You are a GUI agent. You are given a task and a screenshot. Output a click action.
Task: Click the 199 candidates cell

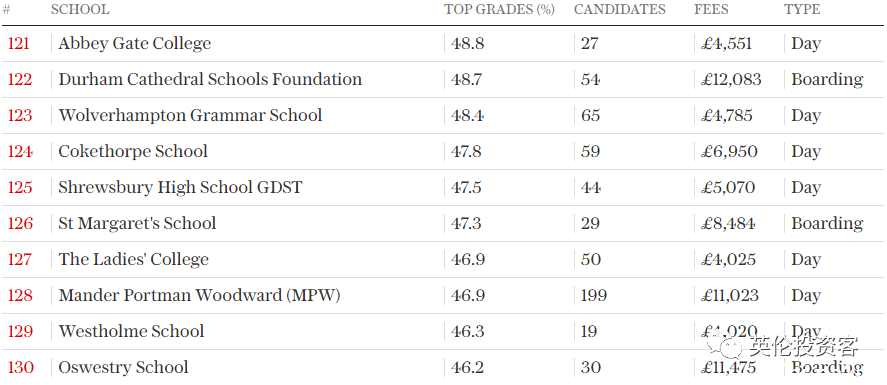coord(593,296)
